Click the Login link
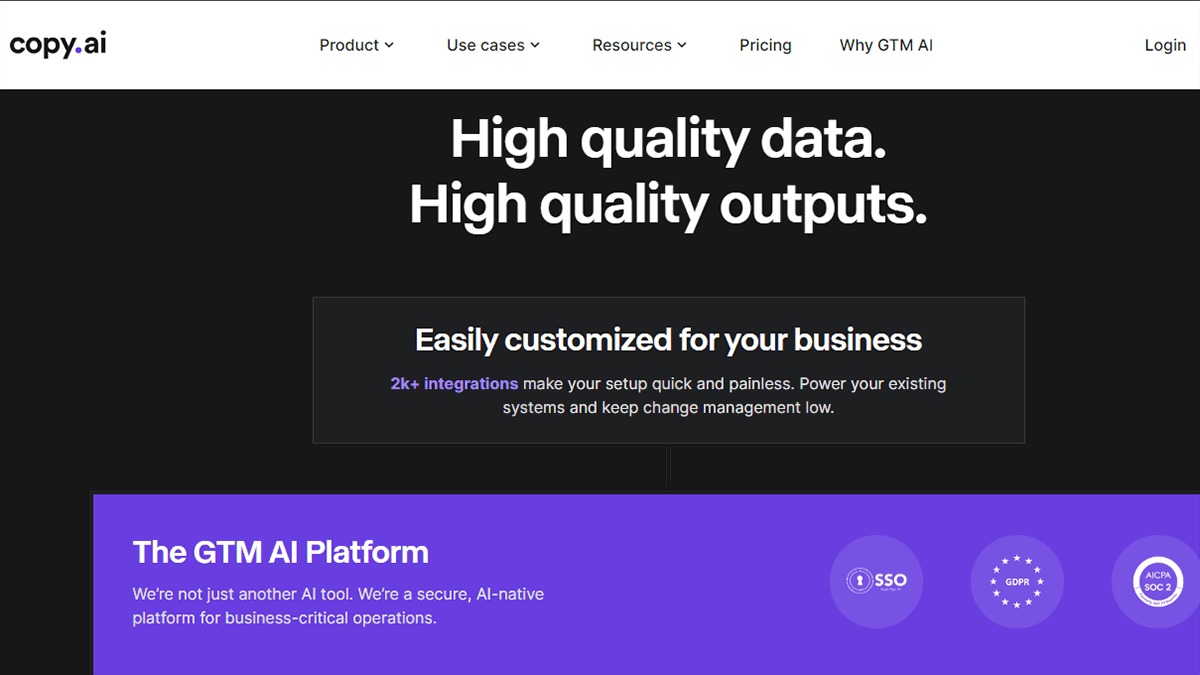The image size is (1200, 675). [x=1164, y=45]
